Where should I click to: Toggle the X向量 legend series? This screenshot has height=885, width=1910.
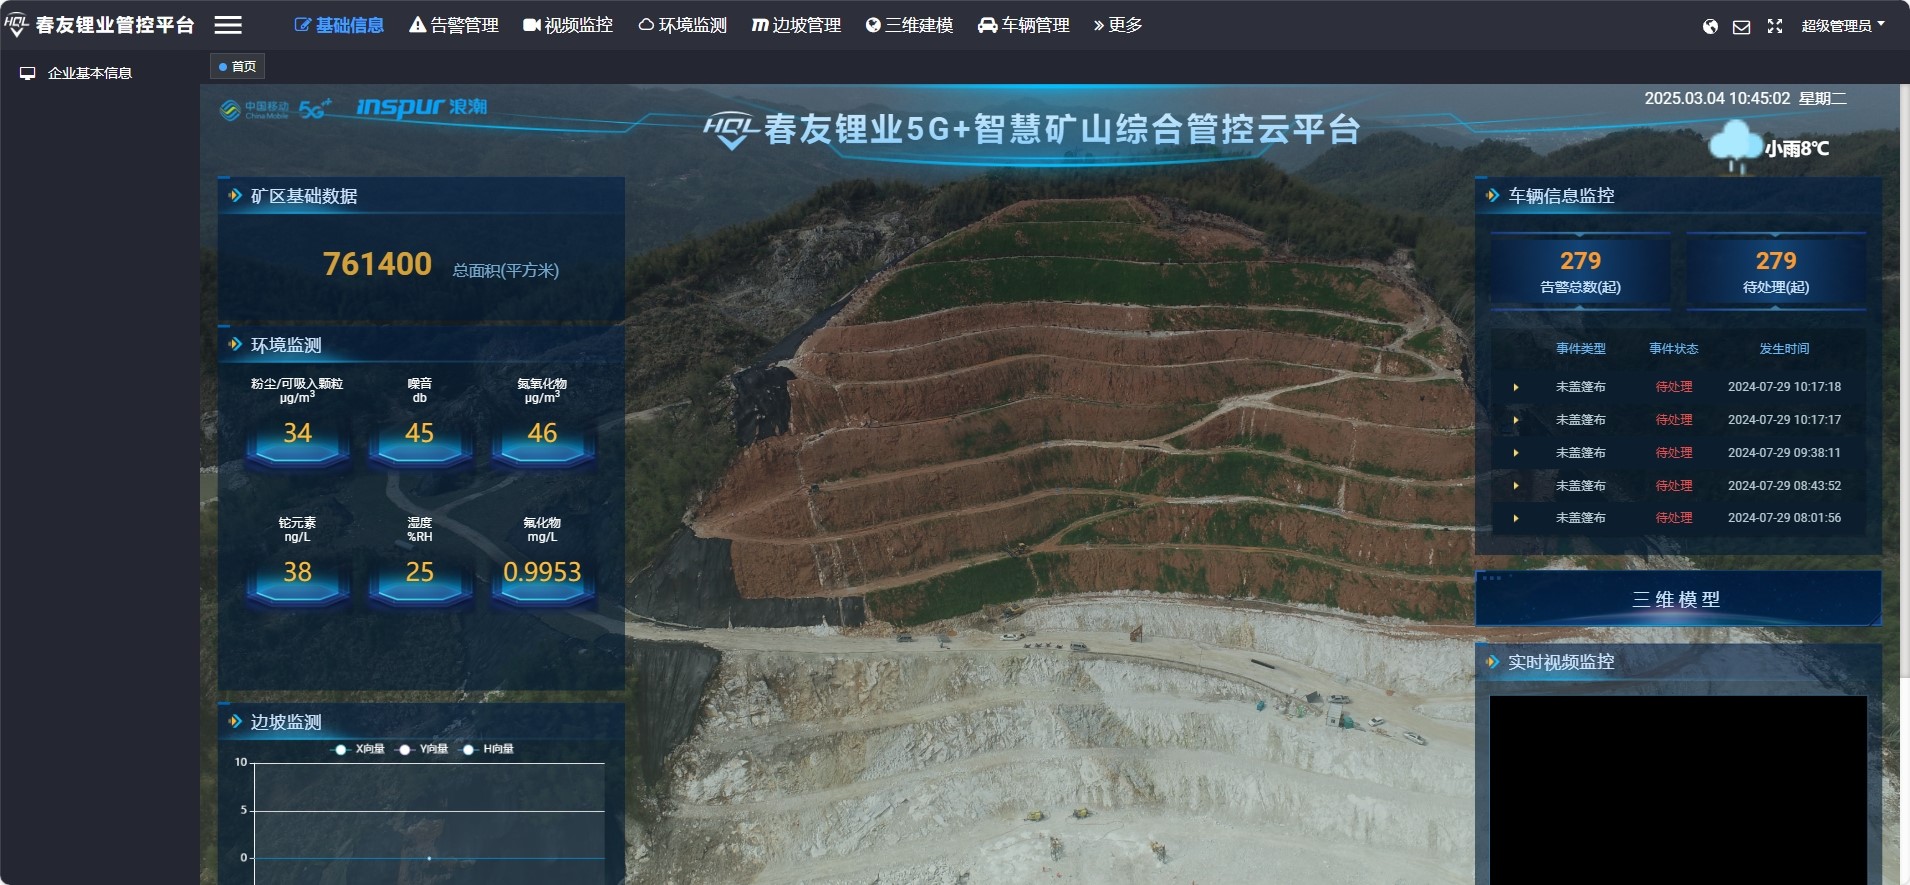coord(359,749)
